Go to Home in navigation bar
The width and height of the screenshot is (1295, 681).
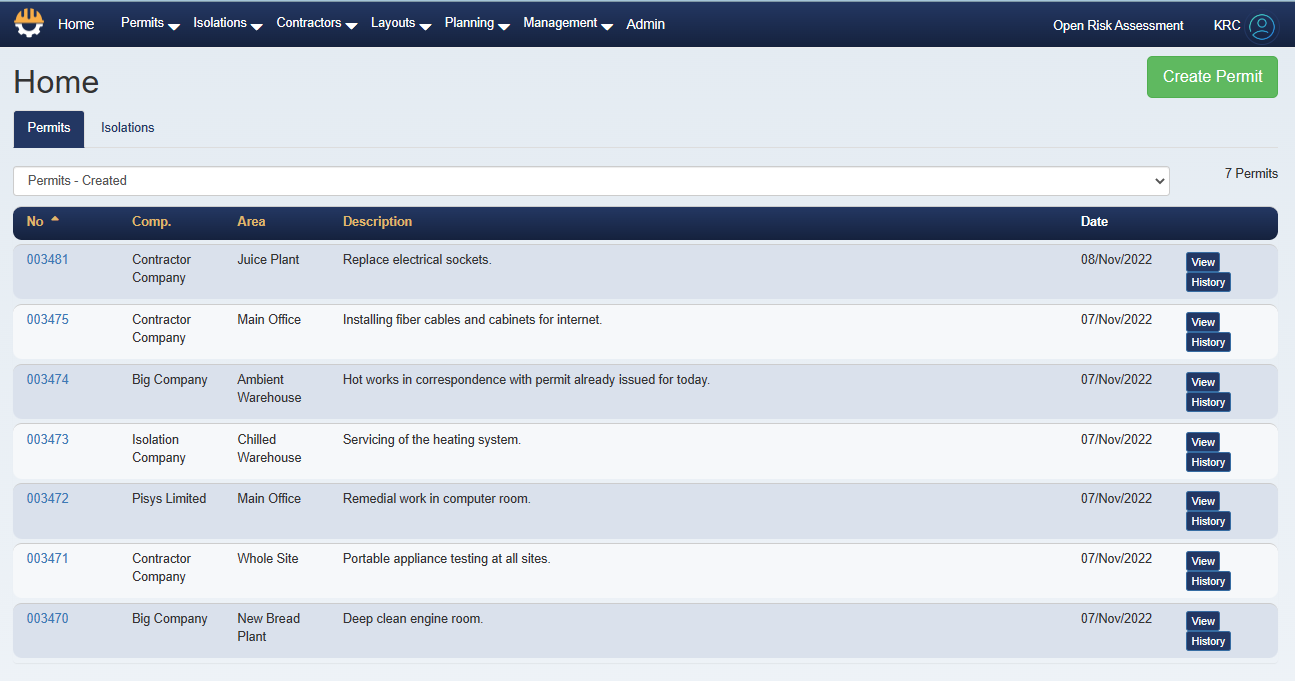tap(76, 24)
